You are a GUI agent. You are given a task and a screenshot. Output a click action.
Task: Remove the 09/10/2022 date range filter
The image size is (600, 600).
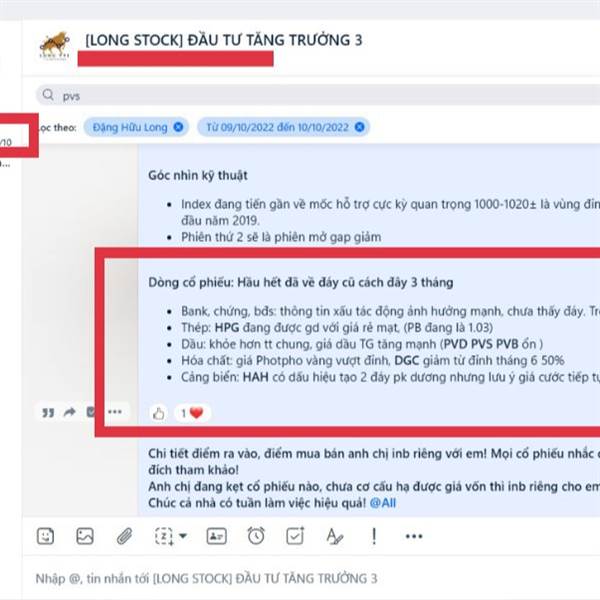(x=360, y=127)
